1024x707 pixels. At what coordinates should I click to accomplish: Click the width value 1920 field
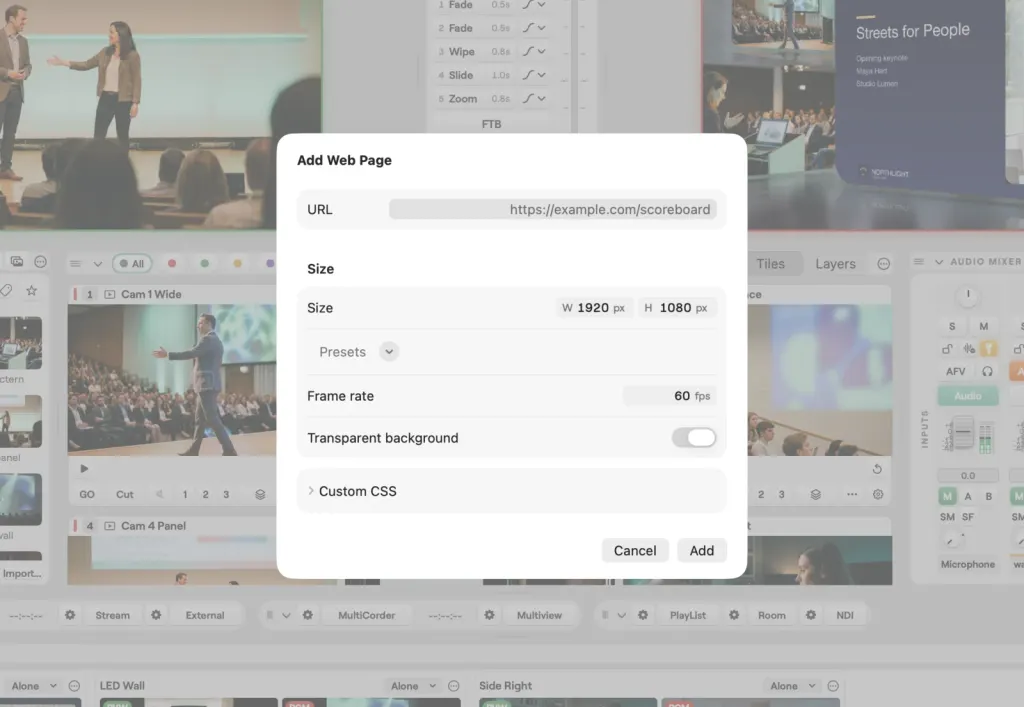pos(594,307)
